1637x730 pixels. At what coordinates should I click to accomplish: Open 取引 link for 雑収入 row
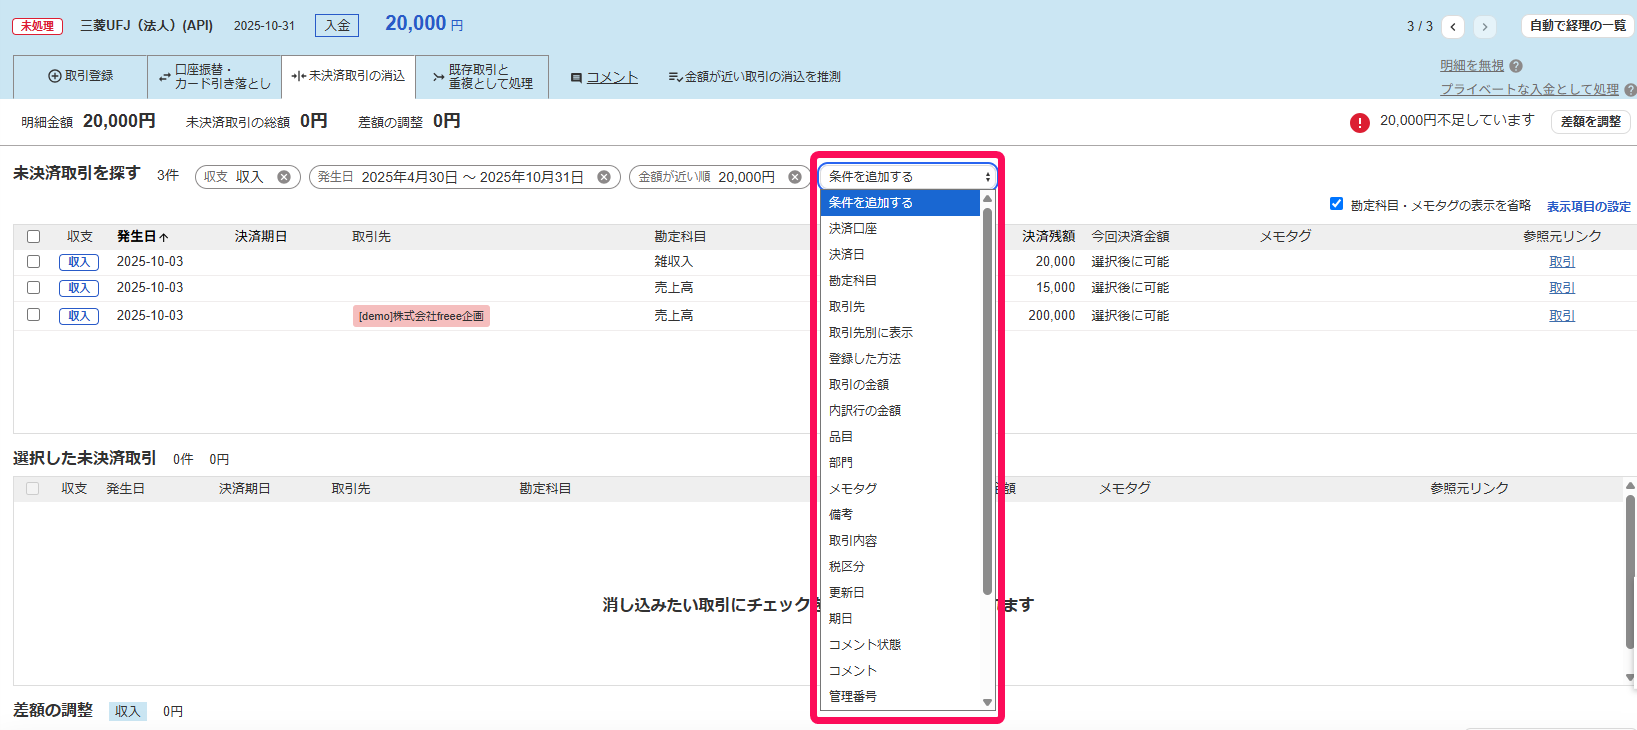tap(1562, 262)
